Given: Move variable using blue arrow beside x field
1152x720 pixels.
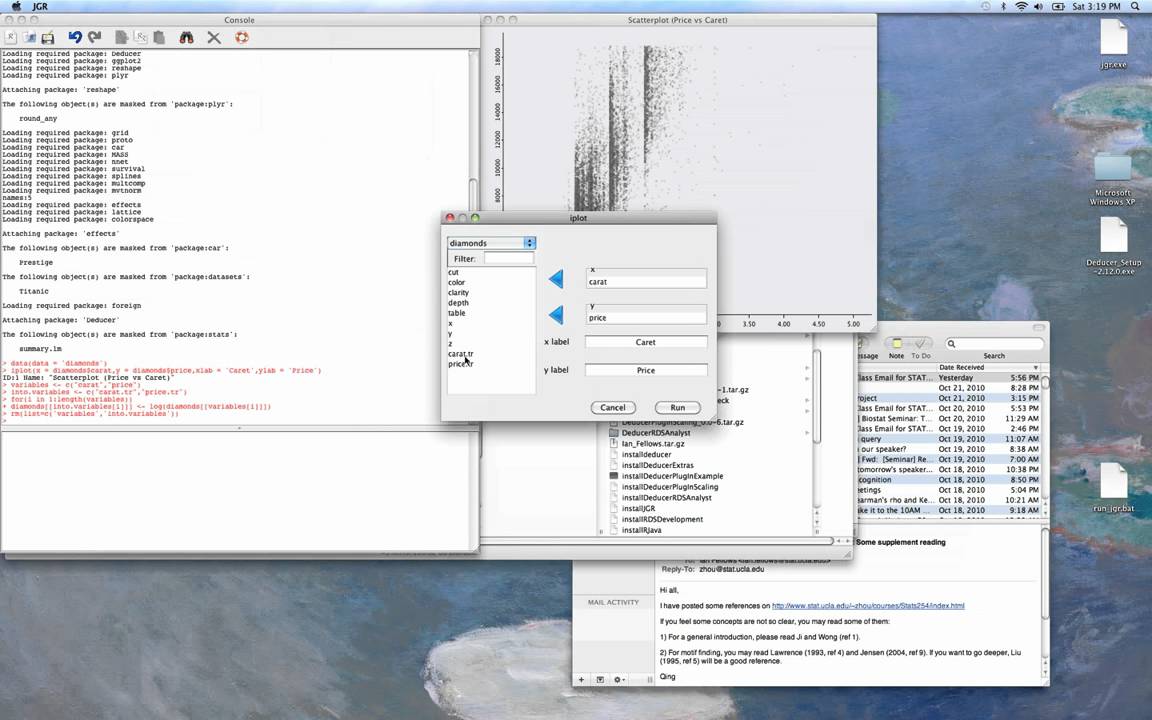Looking at the screenshot, I should click(x=556, y=278).
